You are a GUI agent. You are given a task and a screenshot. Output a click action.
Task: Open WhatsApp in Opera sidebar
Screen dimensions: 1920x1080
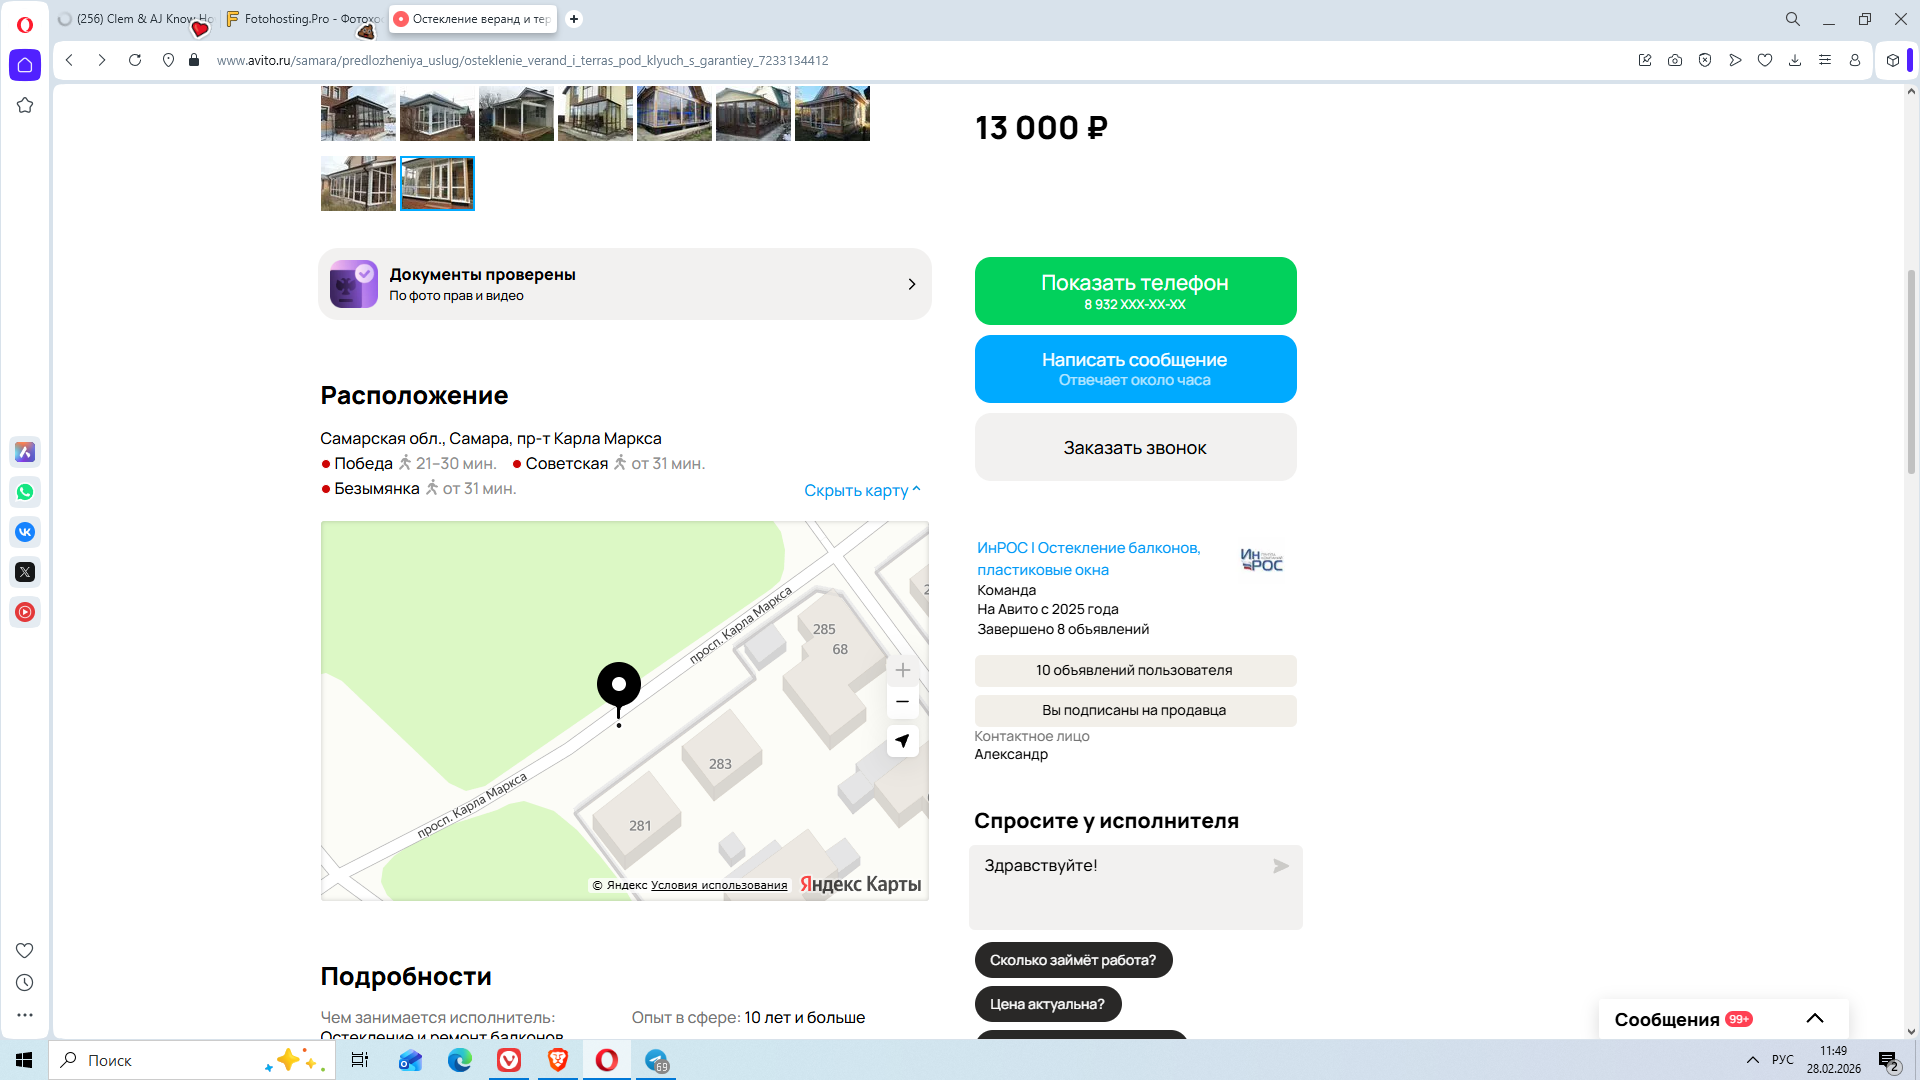25,492
